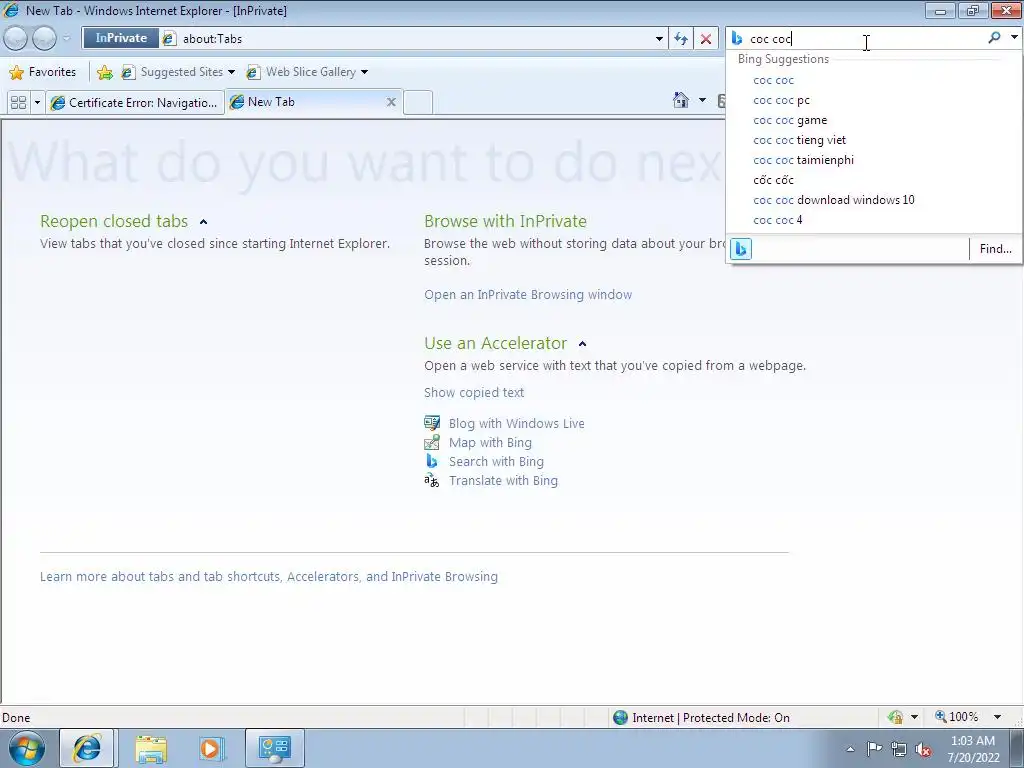
Task: Click the red Stop loading icon
Action: tap(706, 39)
